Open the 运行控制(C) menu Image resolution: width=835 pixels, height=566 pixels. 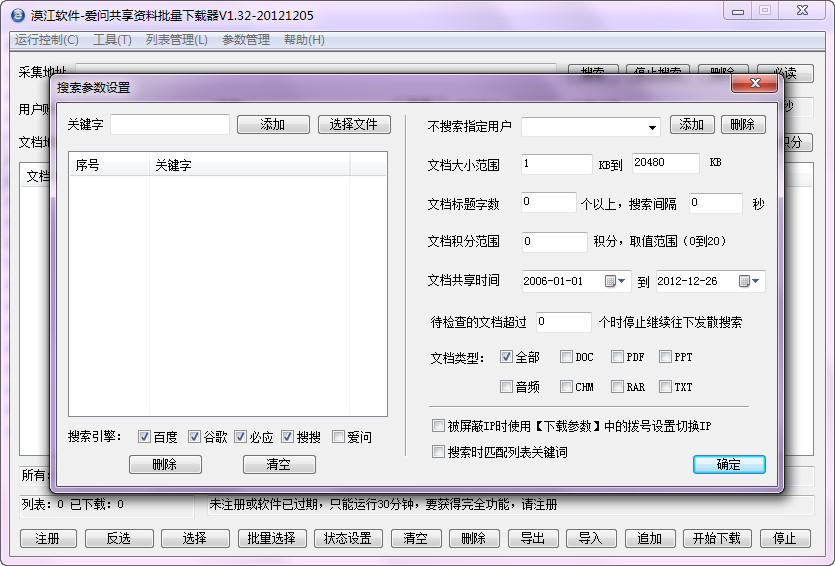[x=46, y=40]
